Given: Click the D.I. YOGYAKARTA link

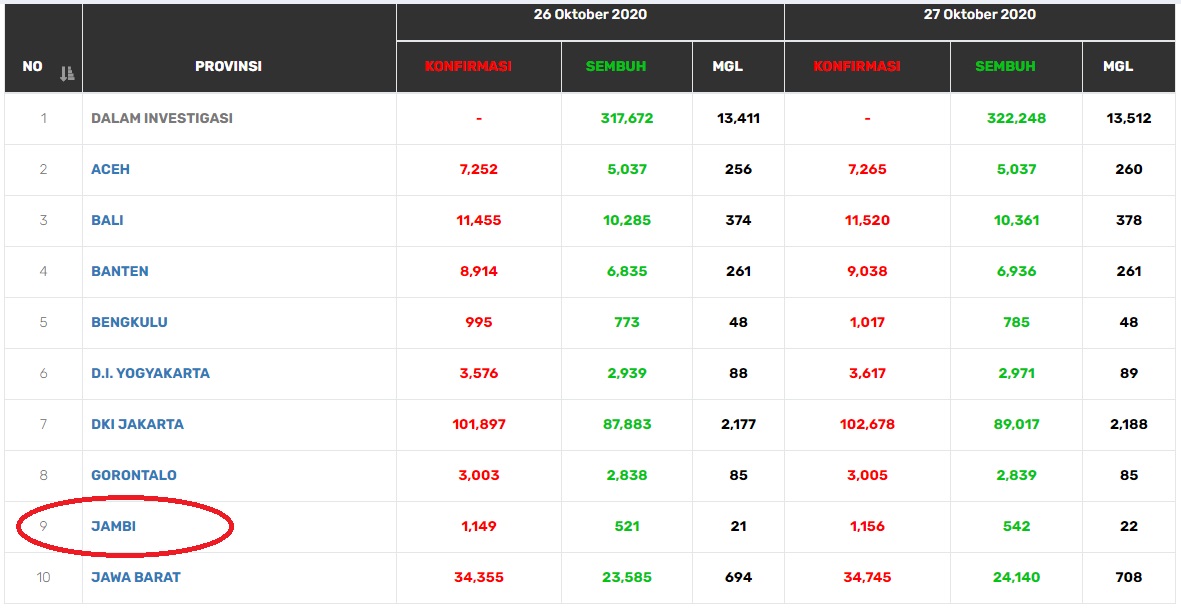Looking at the screenshot, I should [150, 373].
